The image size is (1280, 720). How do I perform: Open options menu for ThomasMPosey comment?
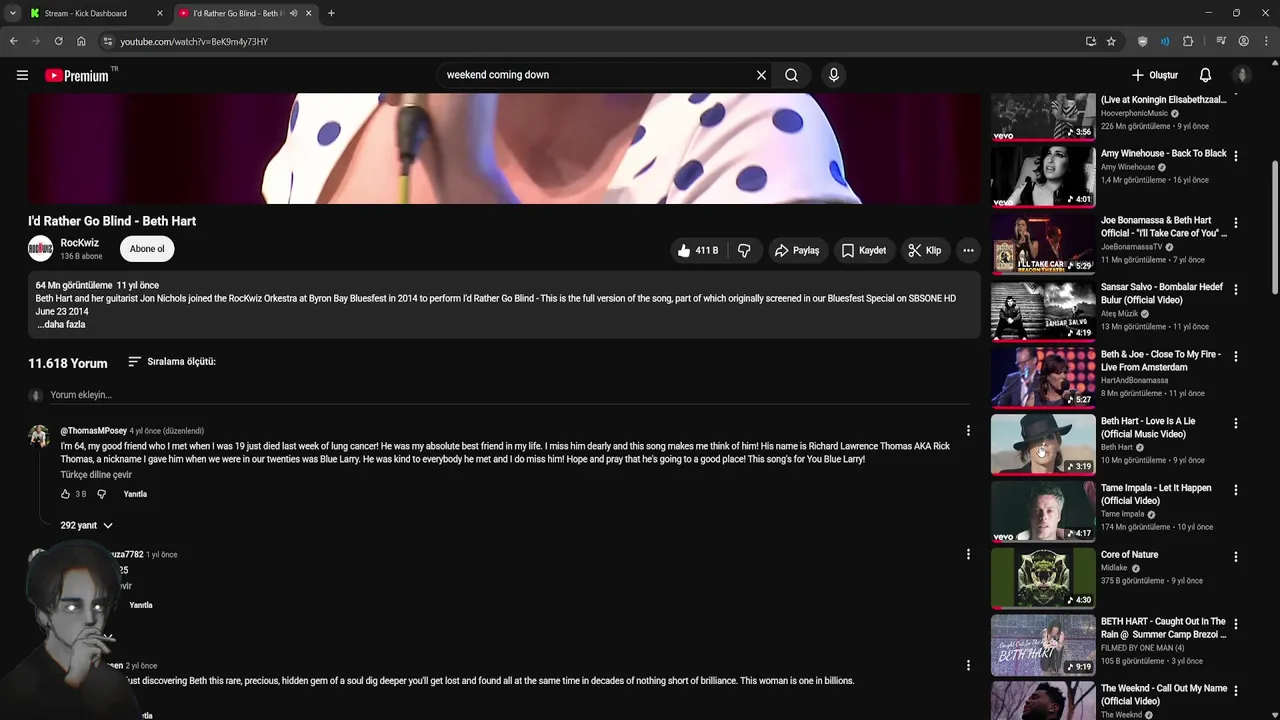(968, 431)
